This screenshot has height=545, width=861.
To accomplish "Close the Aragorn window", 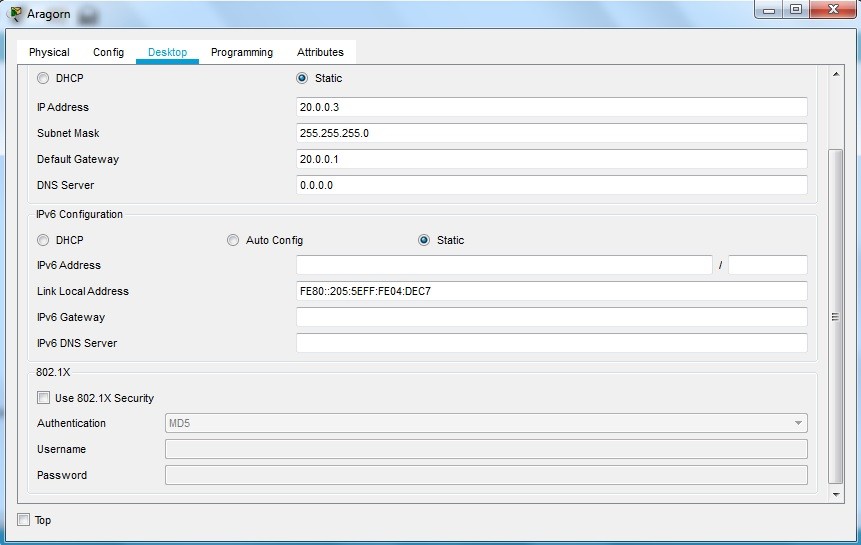I will click(x=833, y=10).
